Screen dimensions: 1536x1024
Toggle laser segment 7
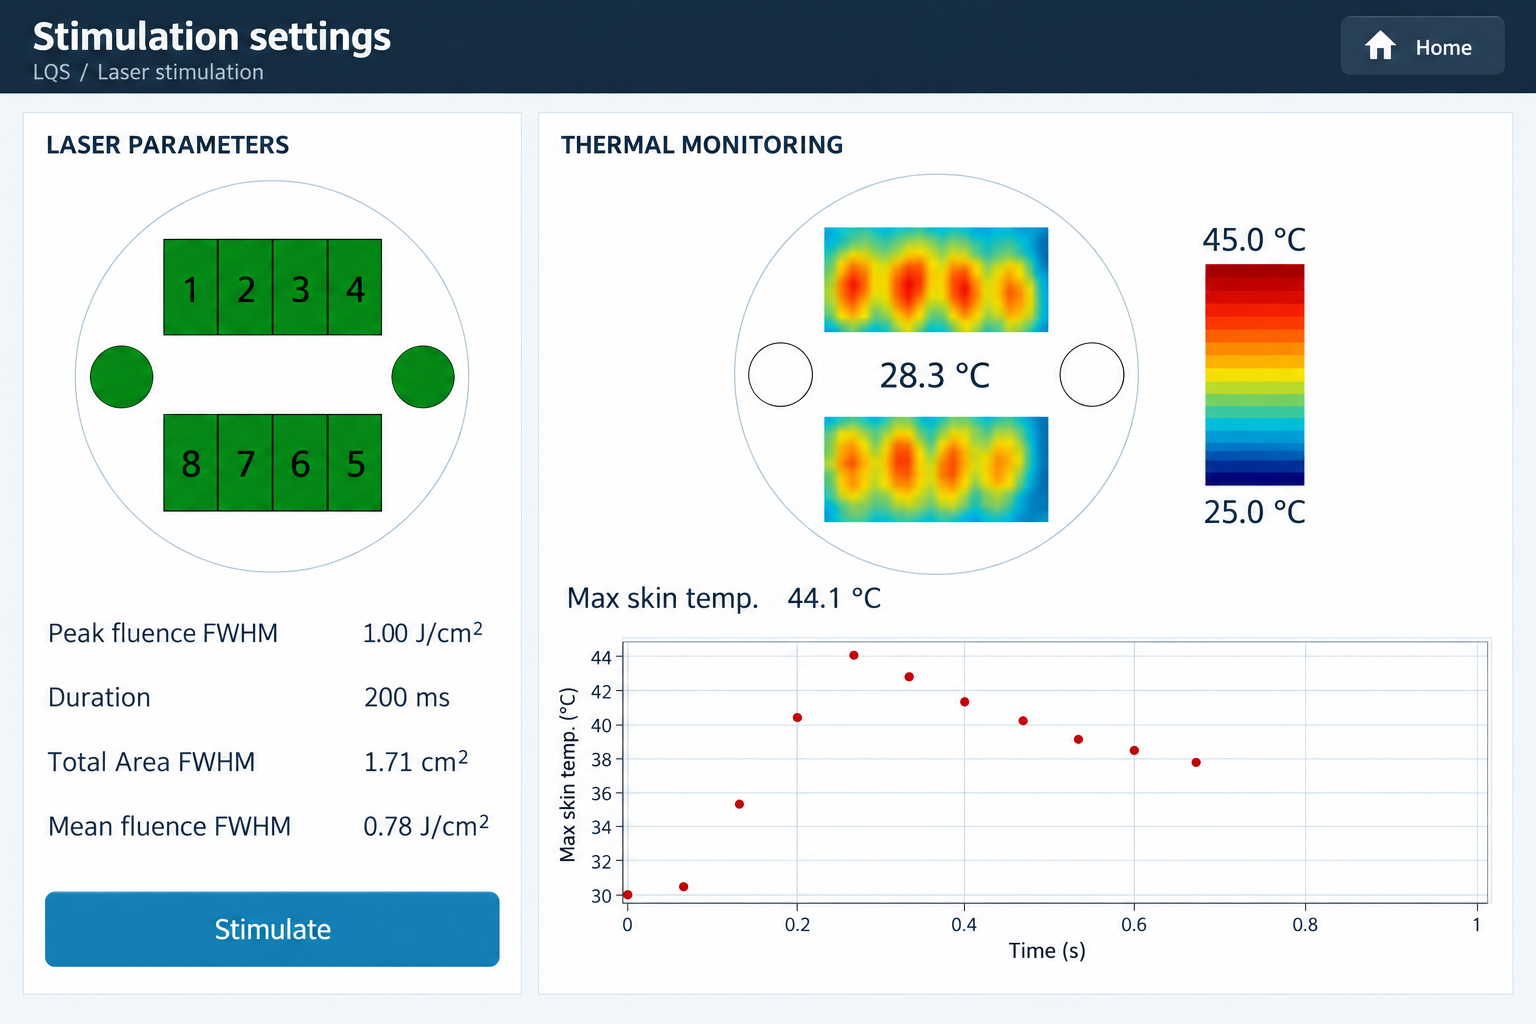click(x=246, y=463)
